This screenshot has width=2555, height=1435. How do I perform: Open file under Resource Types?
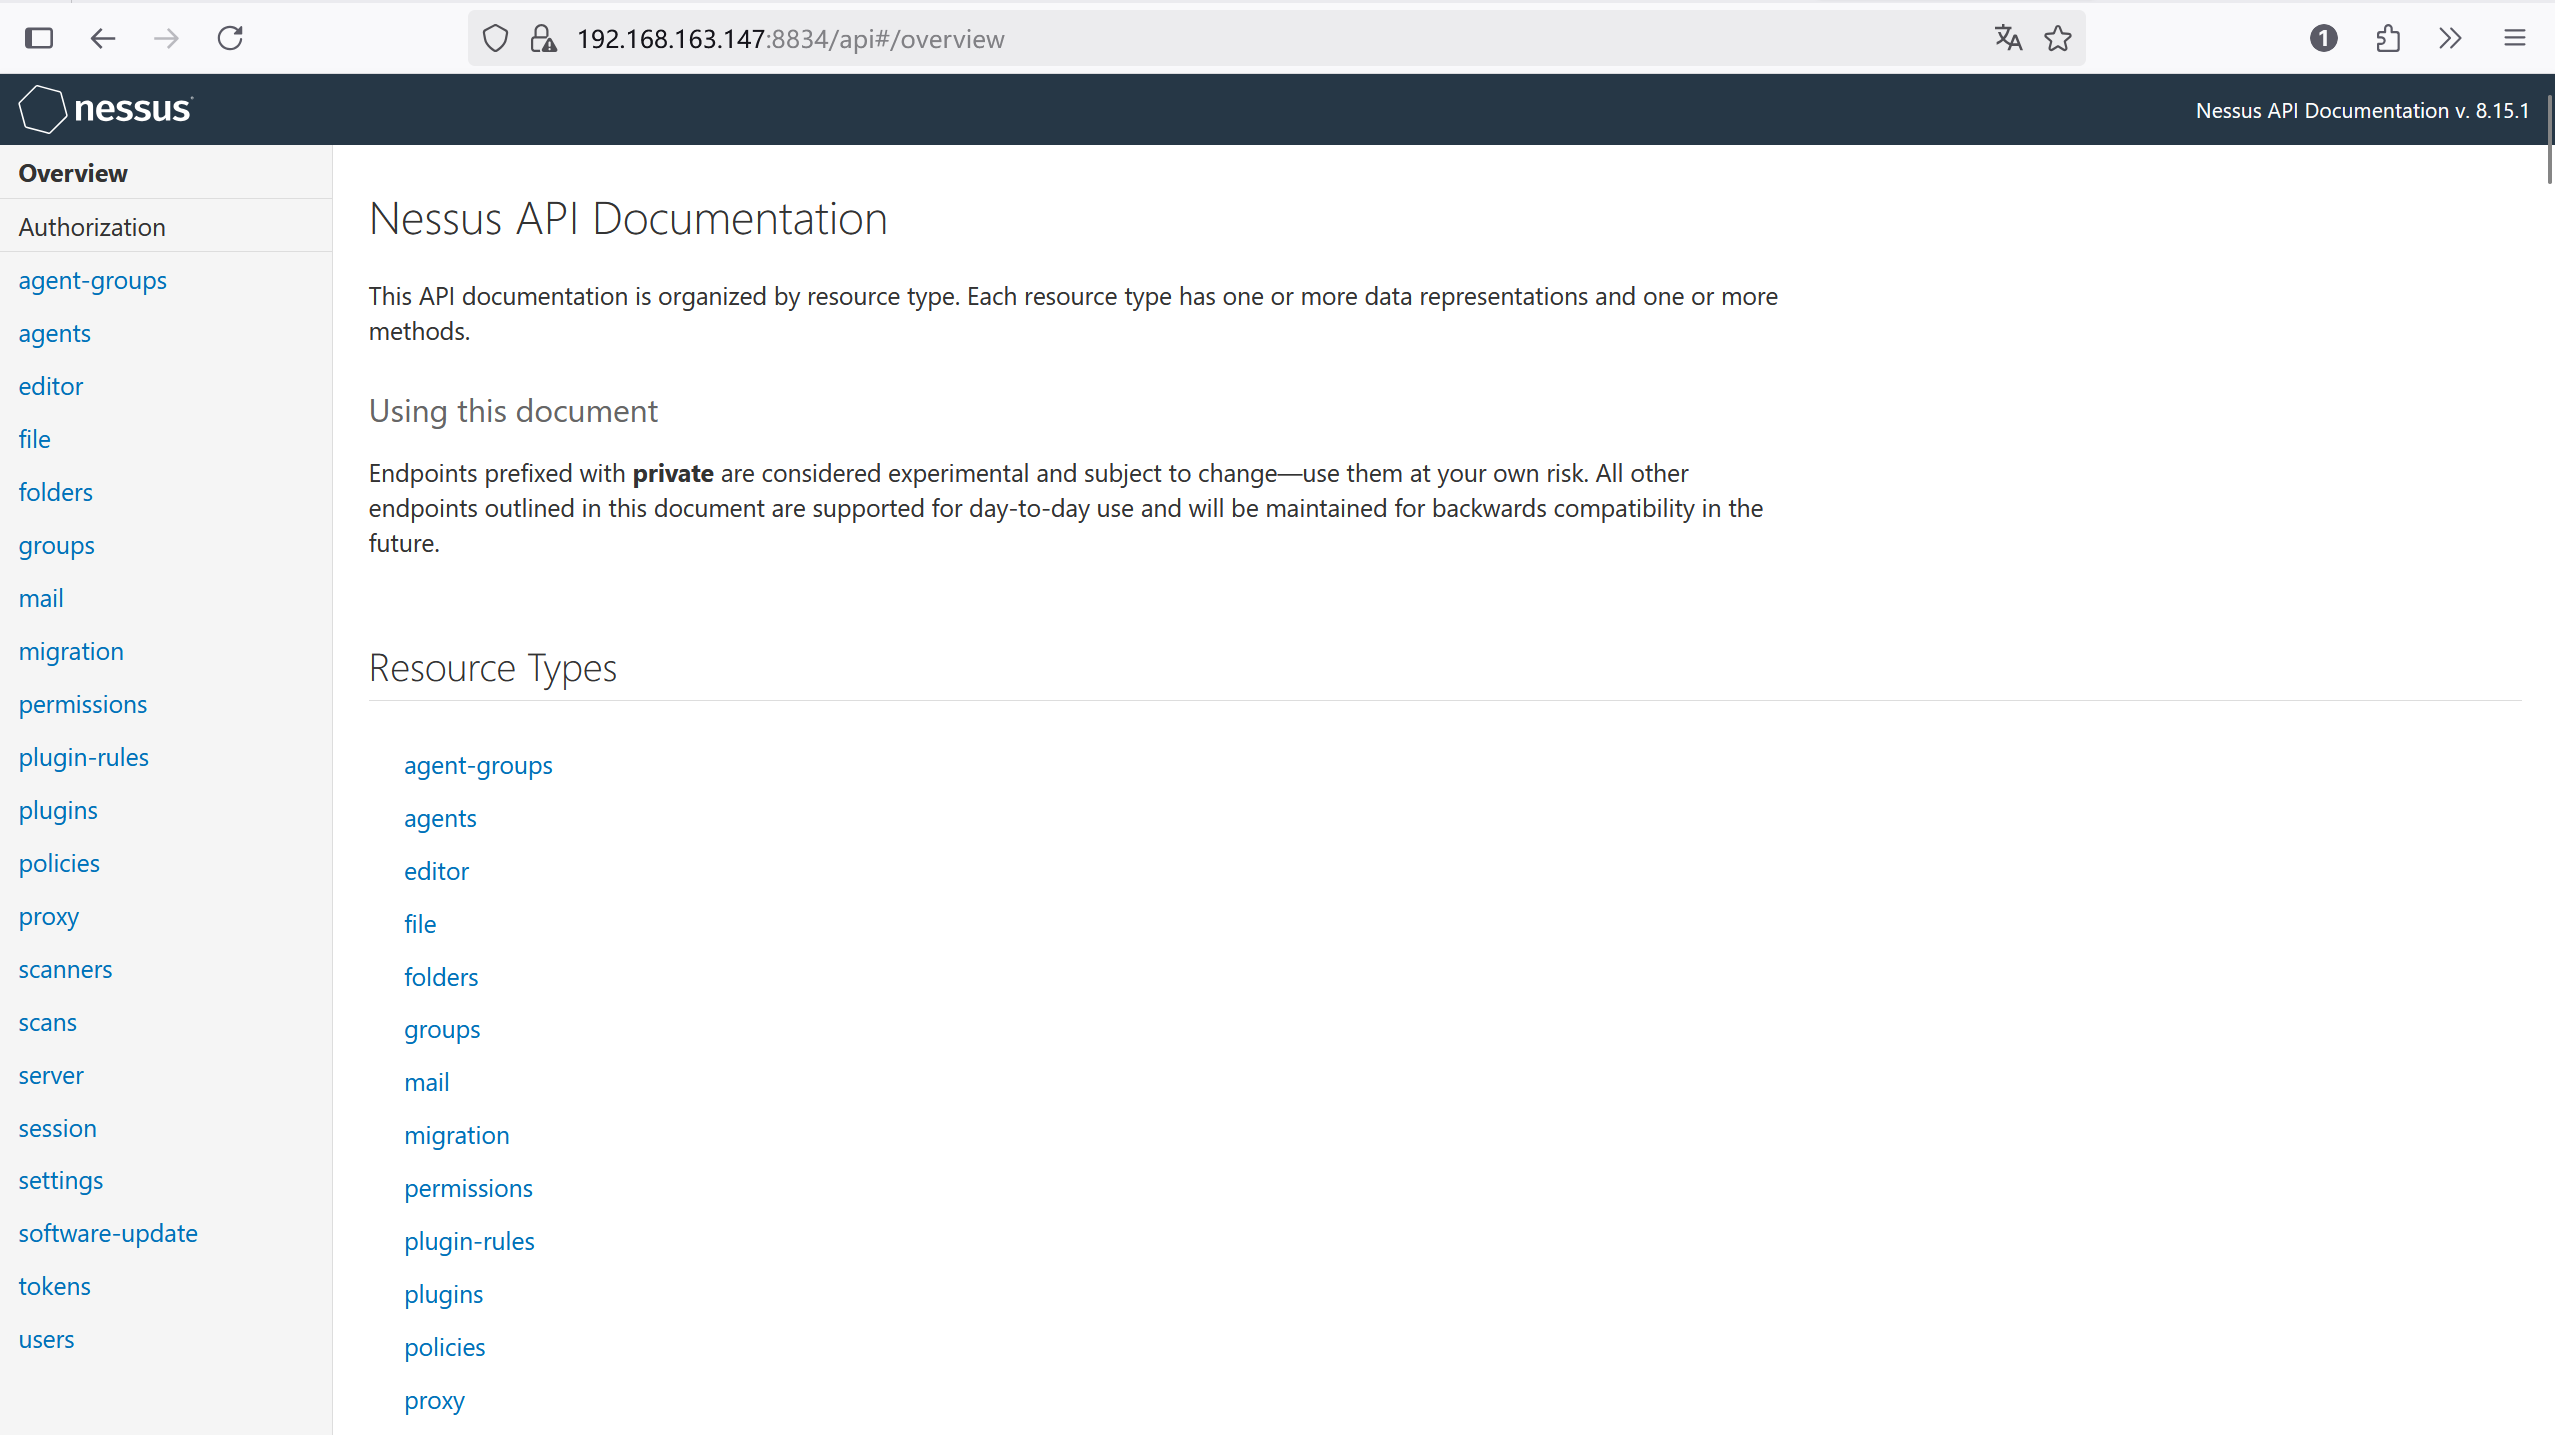click(x=421, y=925)
